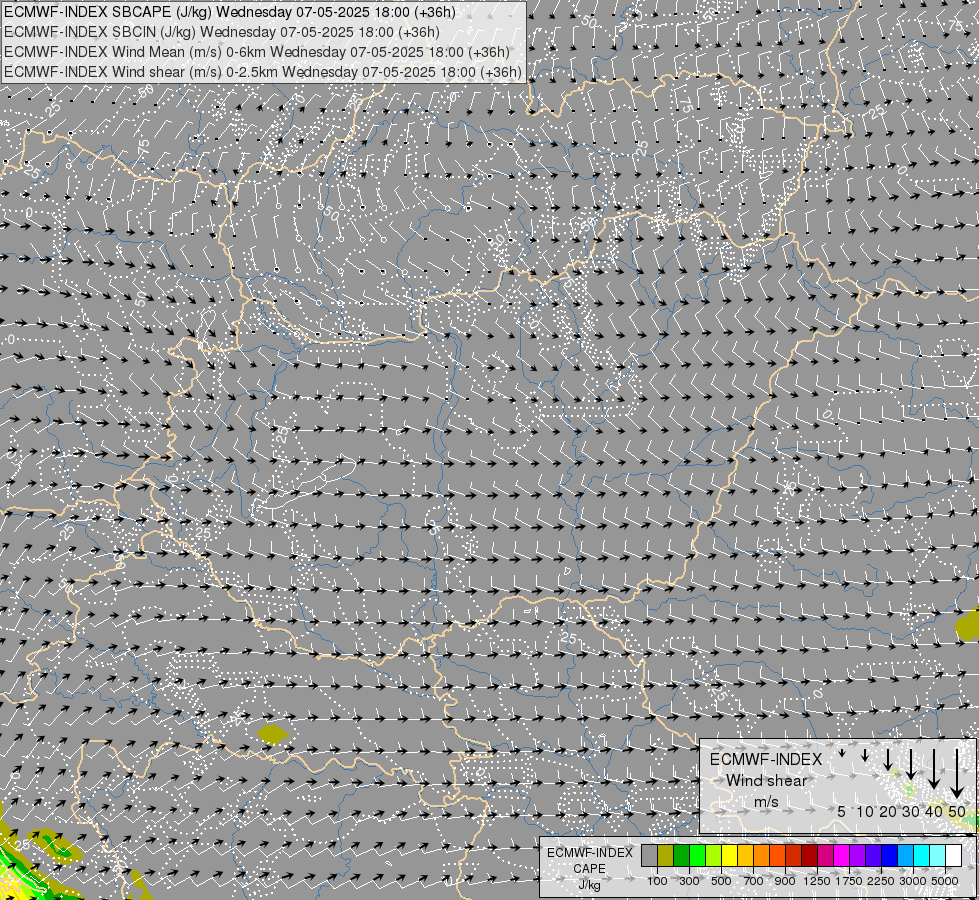The image size is (979, 900).
Task: Click the 900 value on the CAPE scale
Action: [785, 881]
